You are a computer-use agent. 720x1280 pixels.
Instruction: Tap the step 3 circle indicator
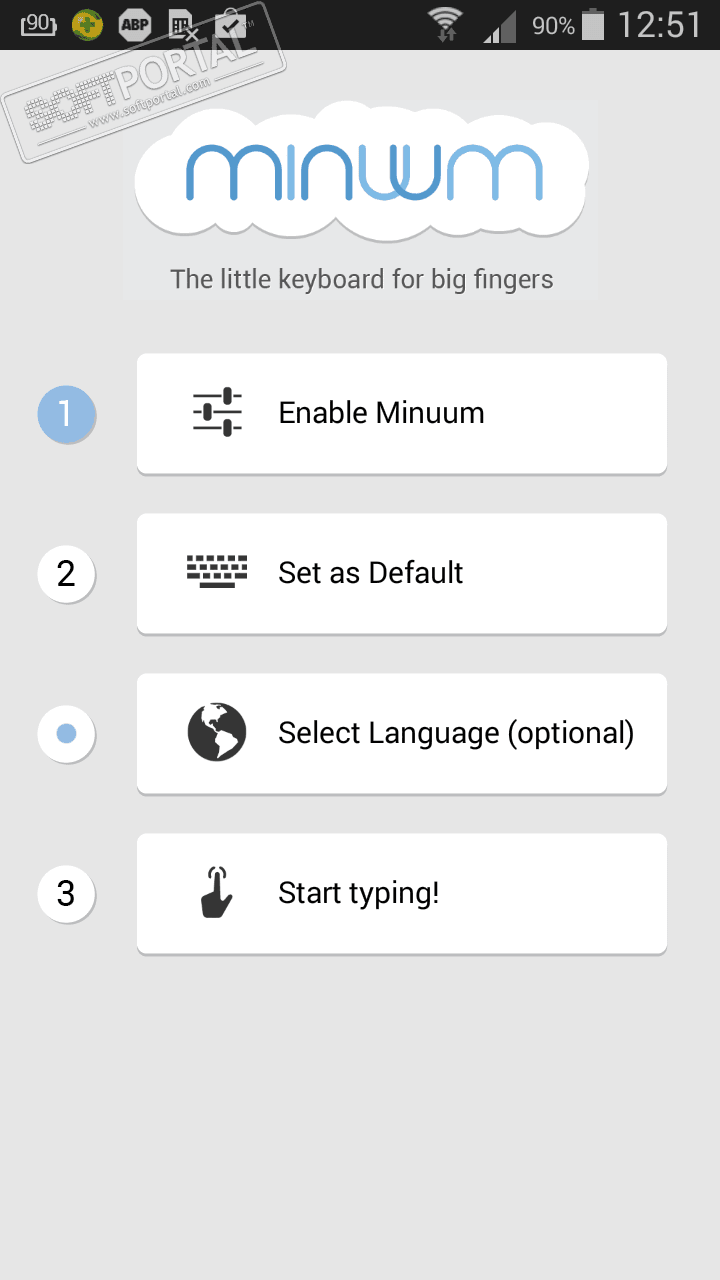point(66,893)
